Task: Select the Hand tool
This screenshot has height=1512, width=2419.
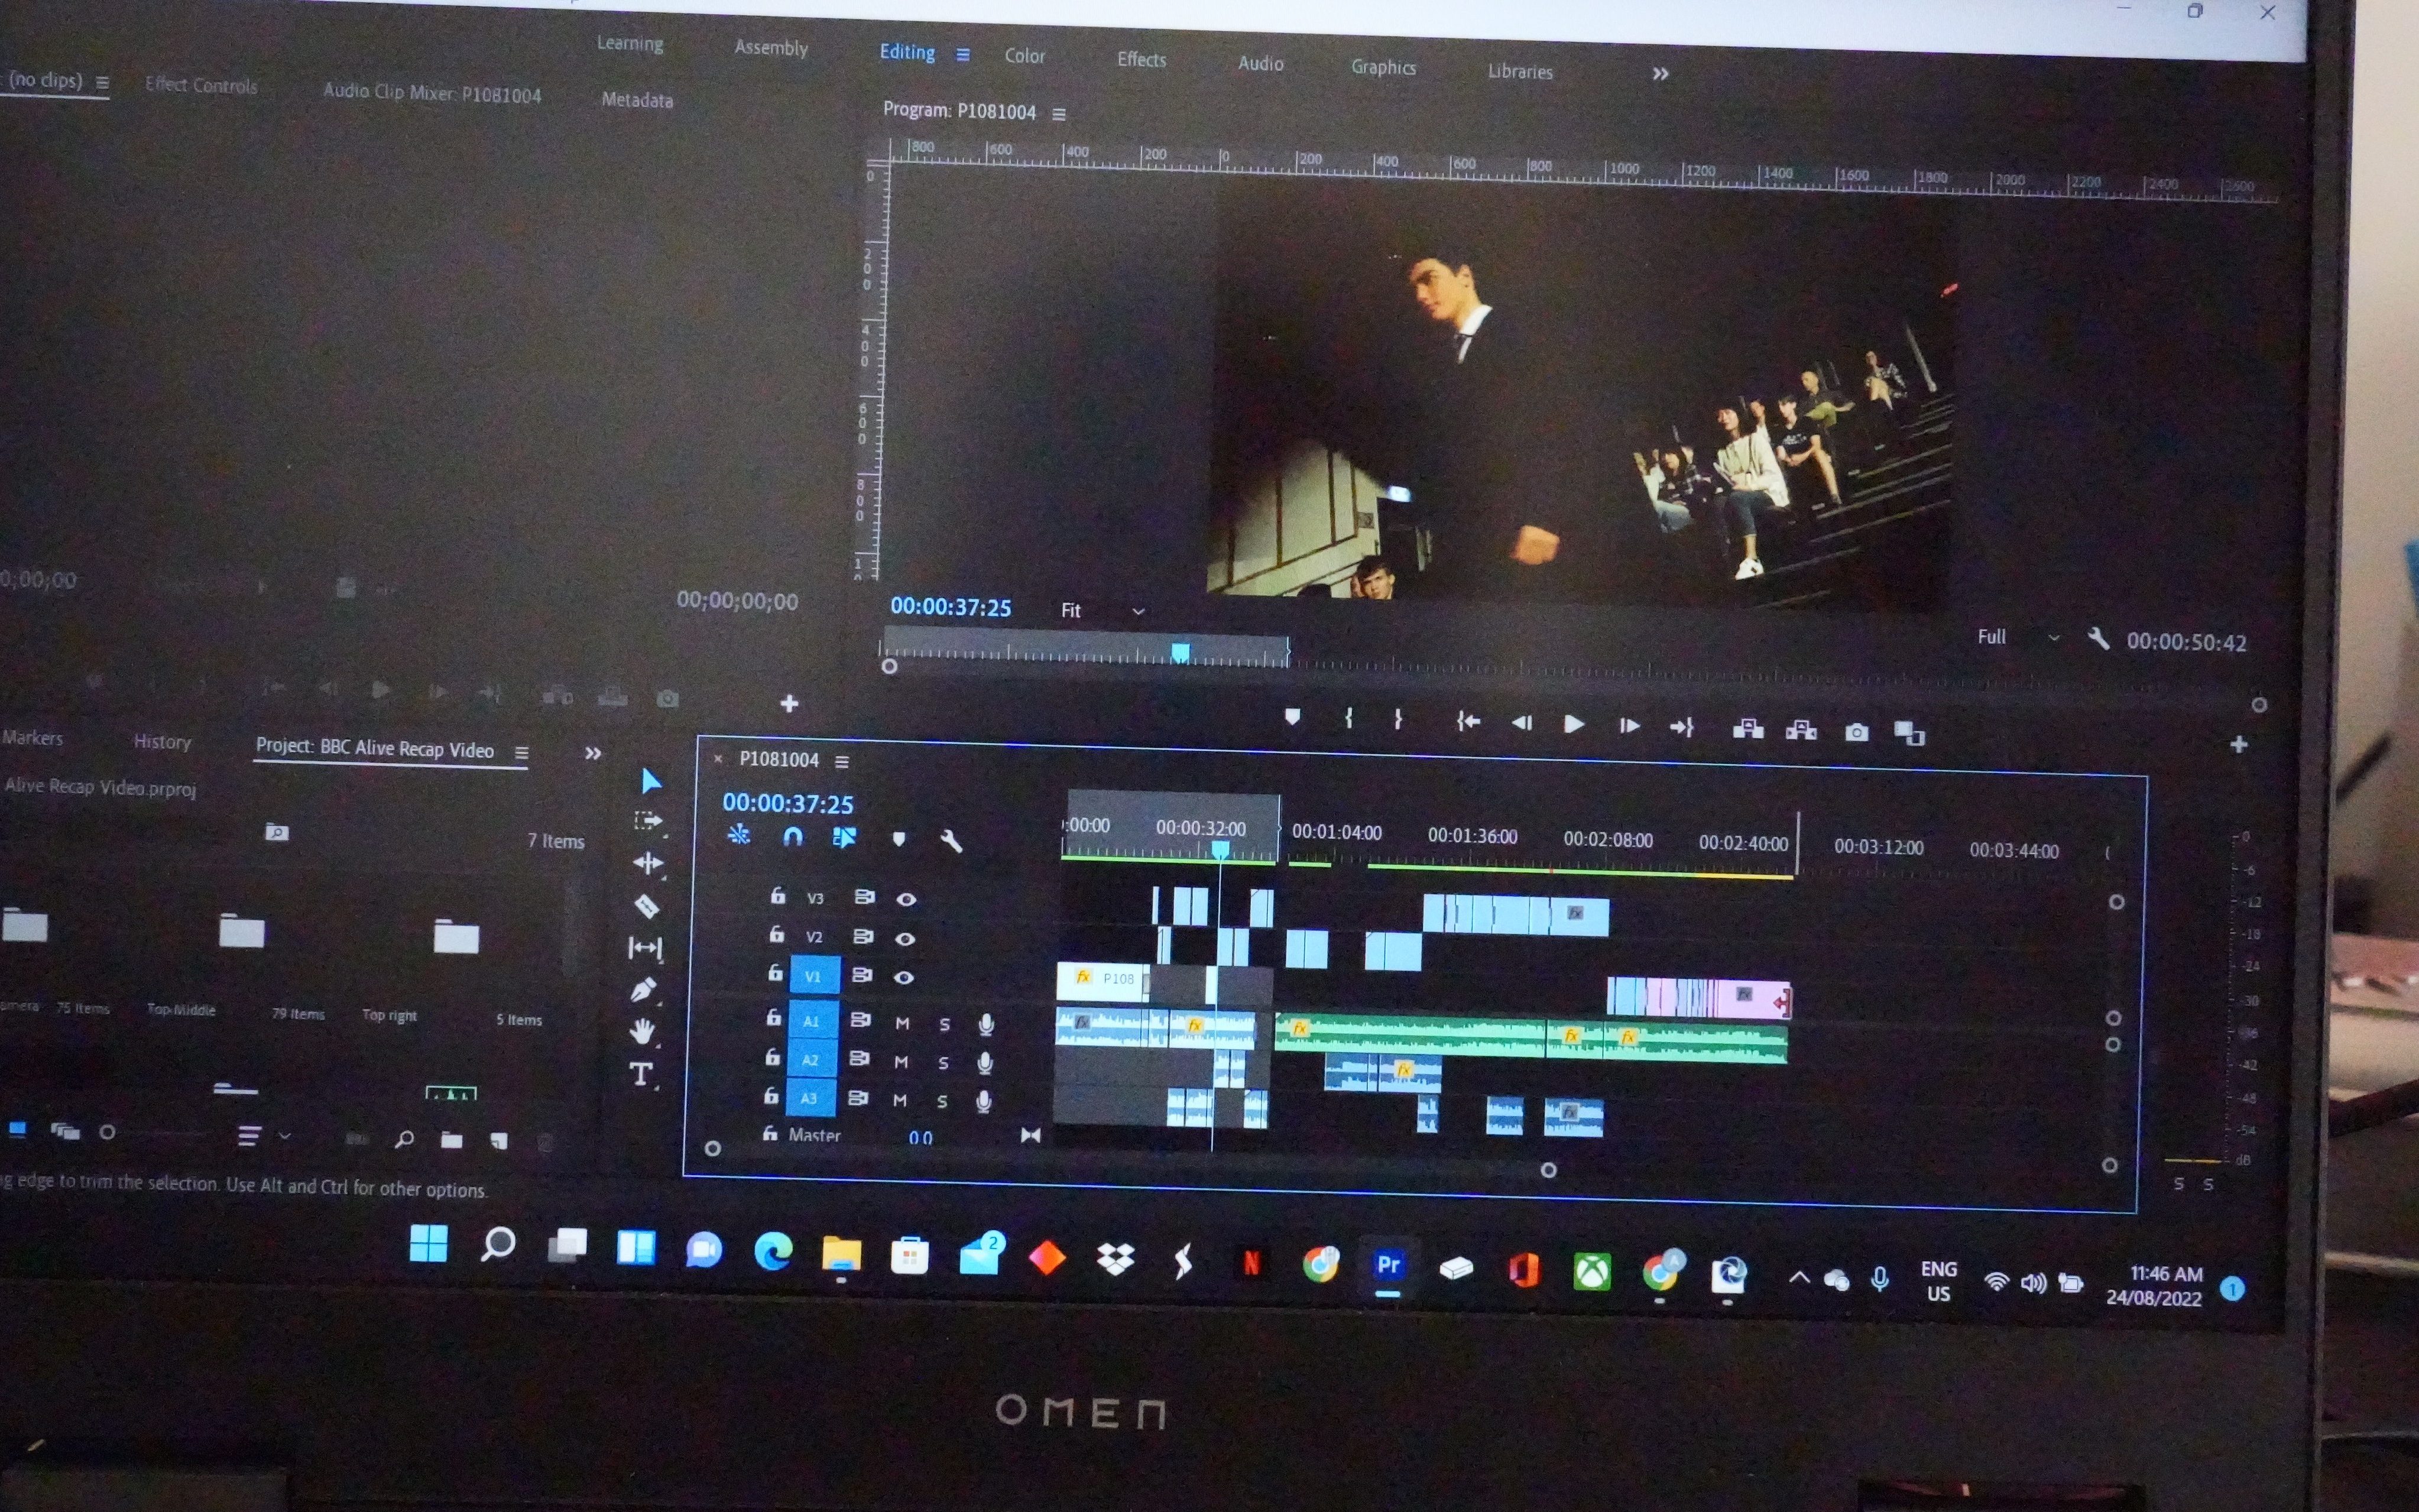Action: point(642,1030)
